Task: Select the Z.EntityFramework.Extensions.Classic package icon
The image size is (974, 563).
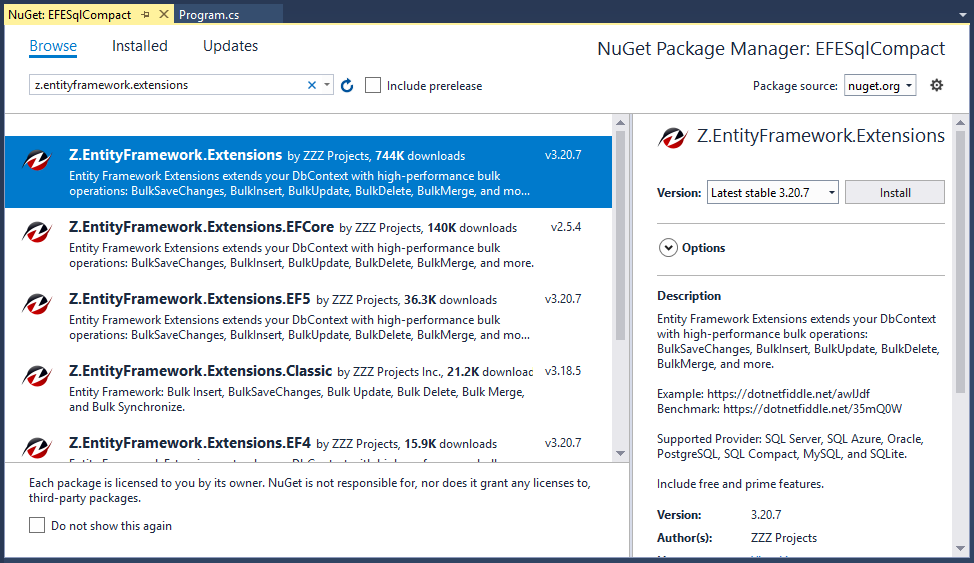Action: click(37, 377)
